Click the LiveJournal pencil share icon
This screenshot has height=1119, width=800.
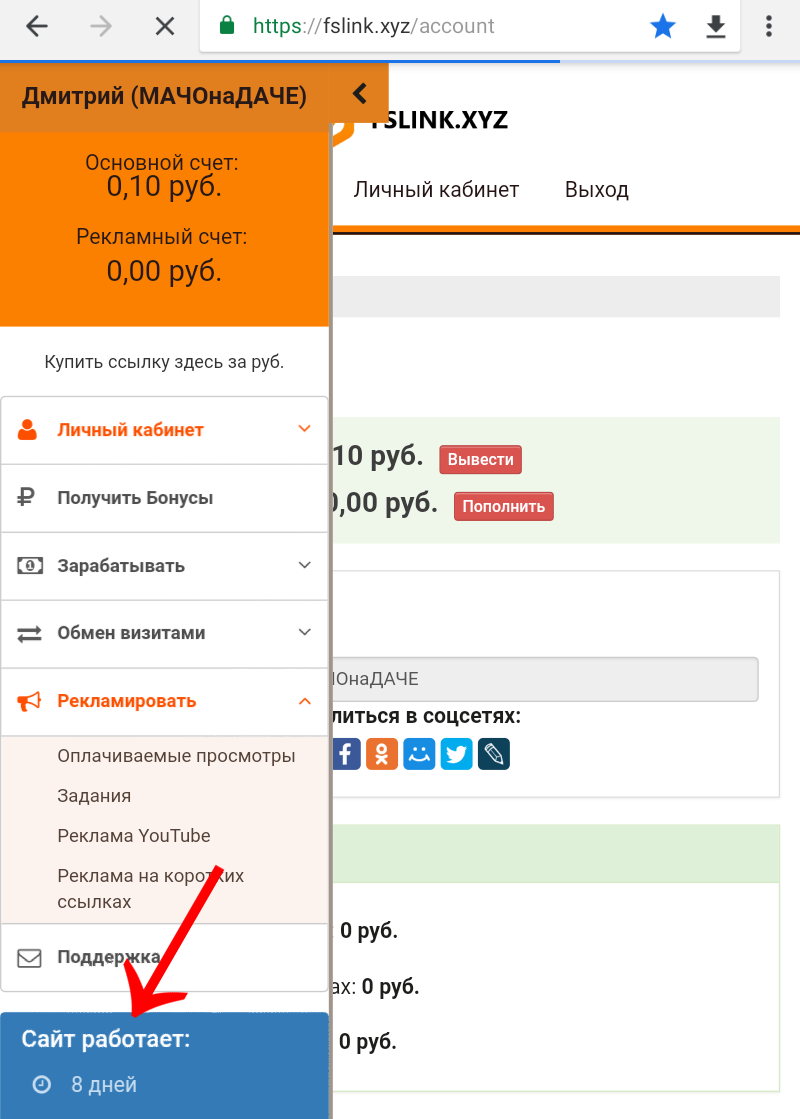494,753
